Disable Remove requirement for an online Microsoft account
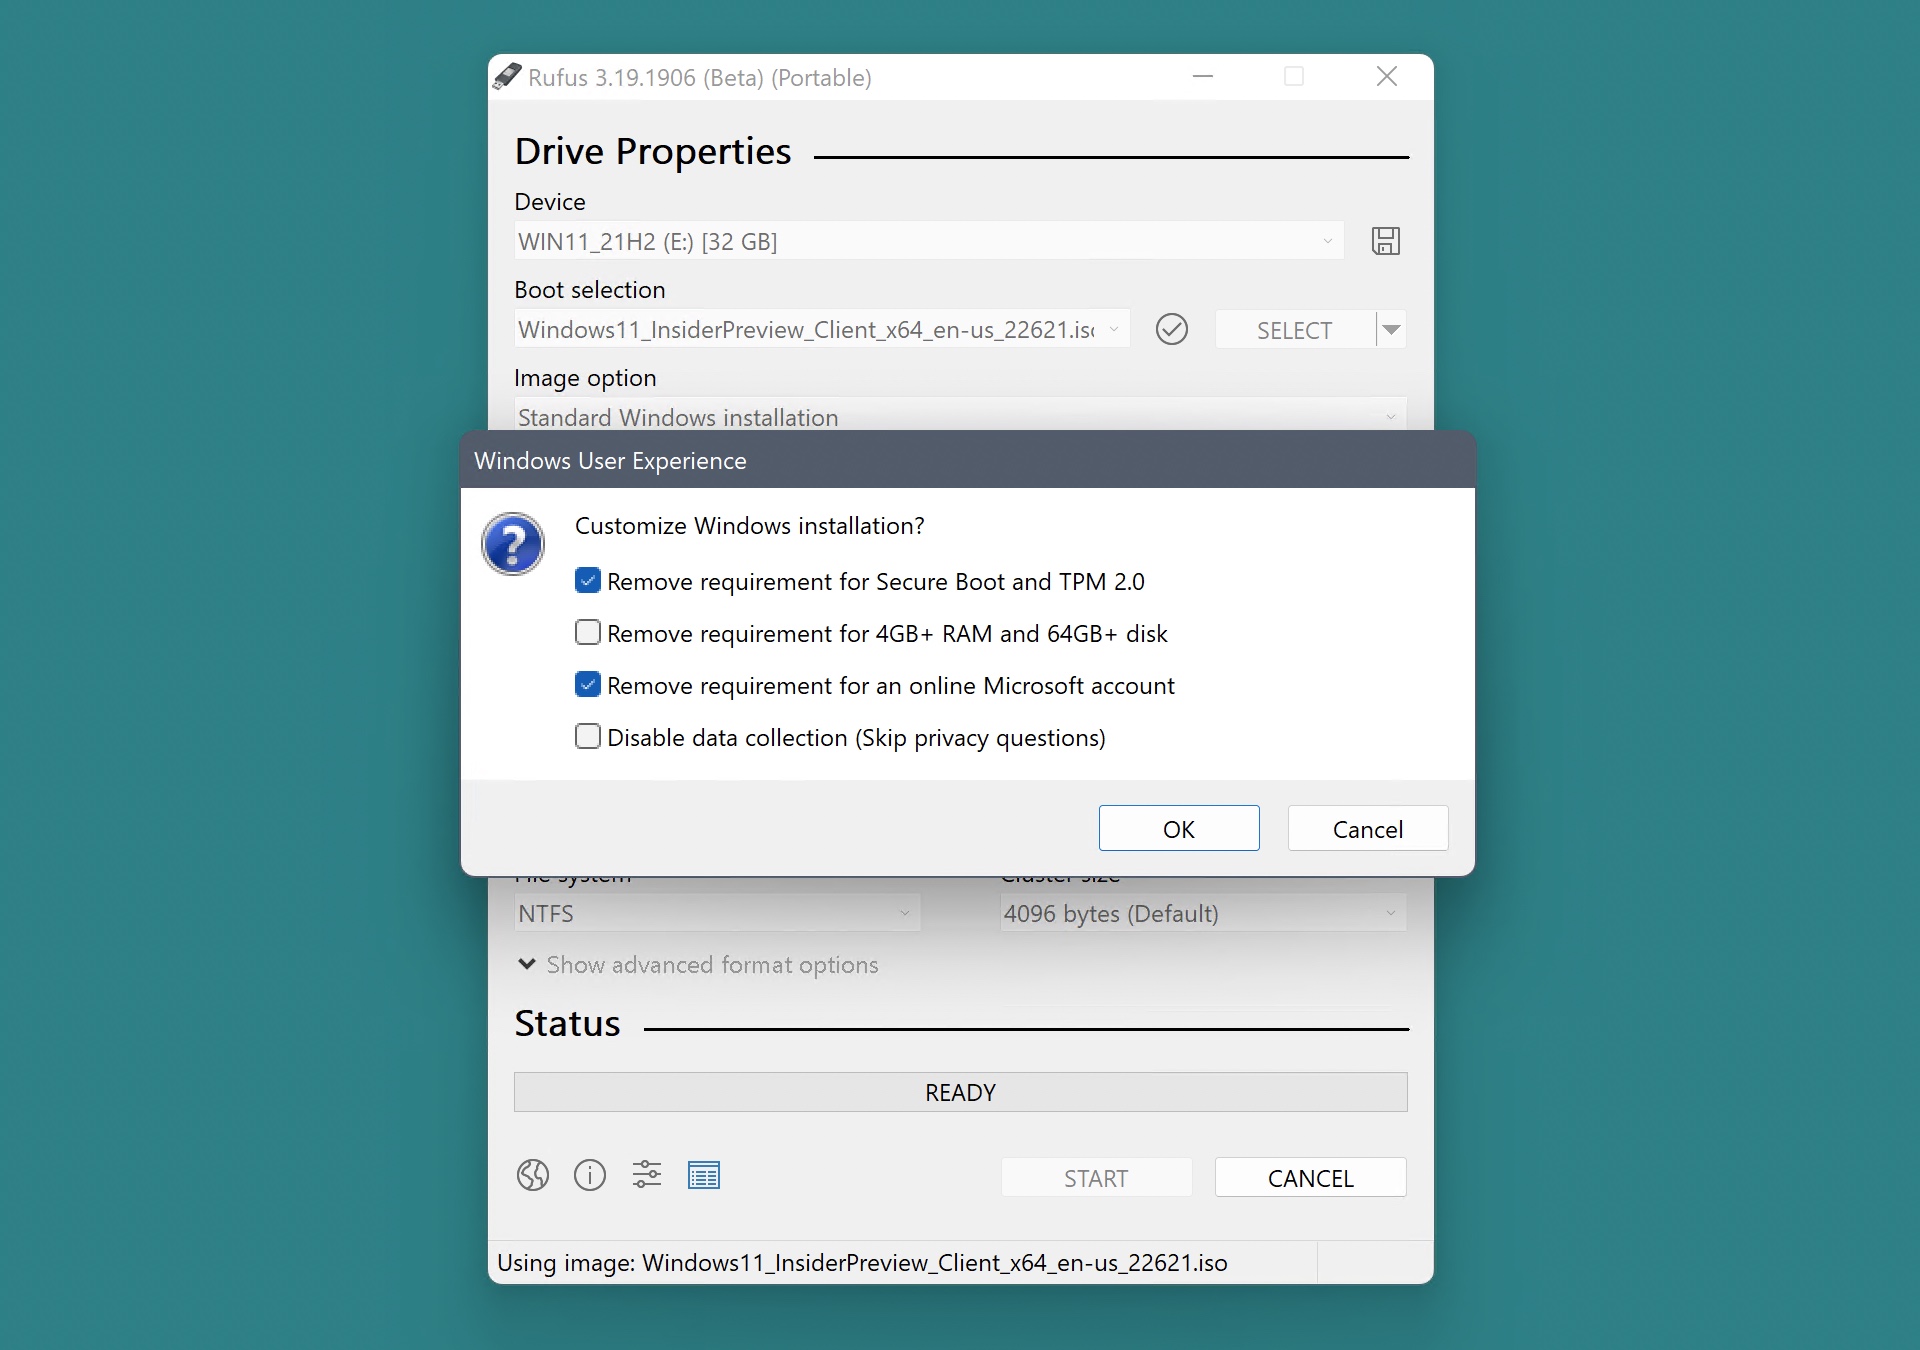This screenshot has width=1920, height=1350. coord(586,685)
